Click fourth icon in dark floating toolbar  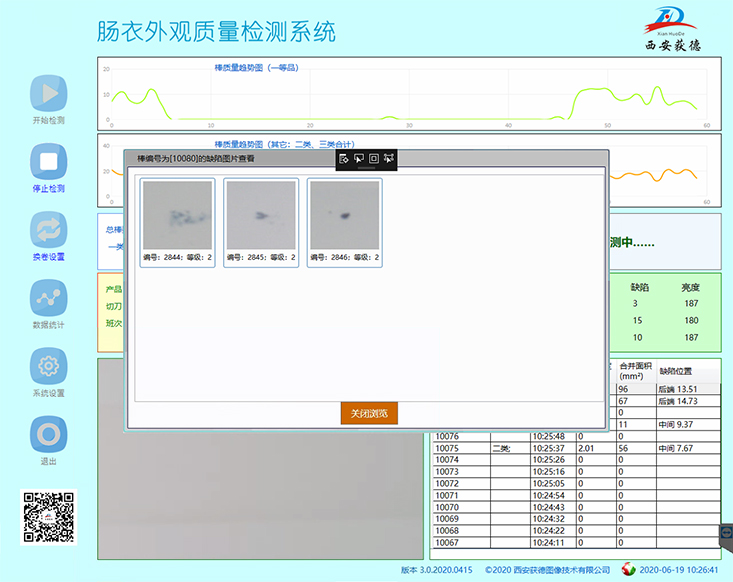pos(389,158)
